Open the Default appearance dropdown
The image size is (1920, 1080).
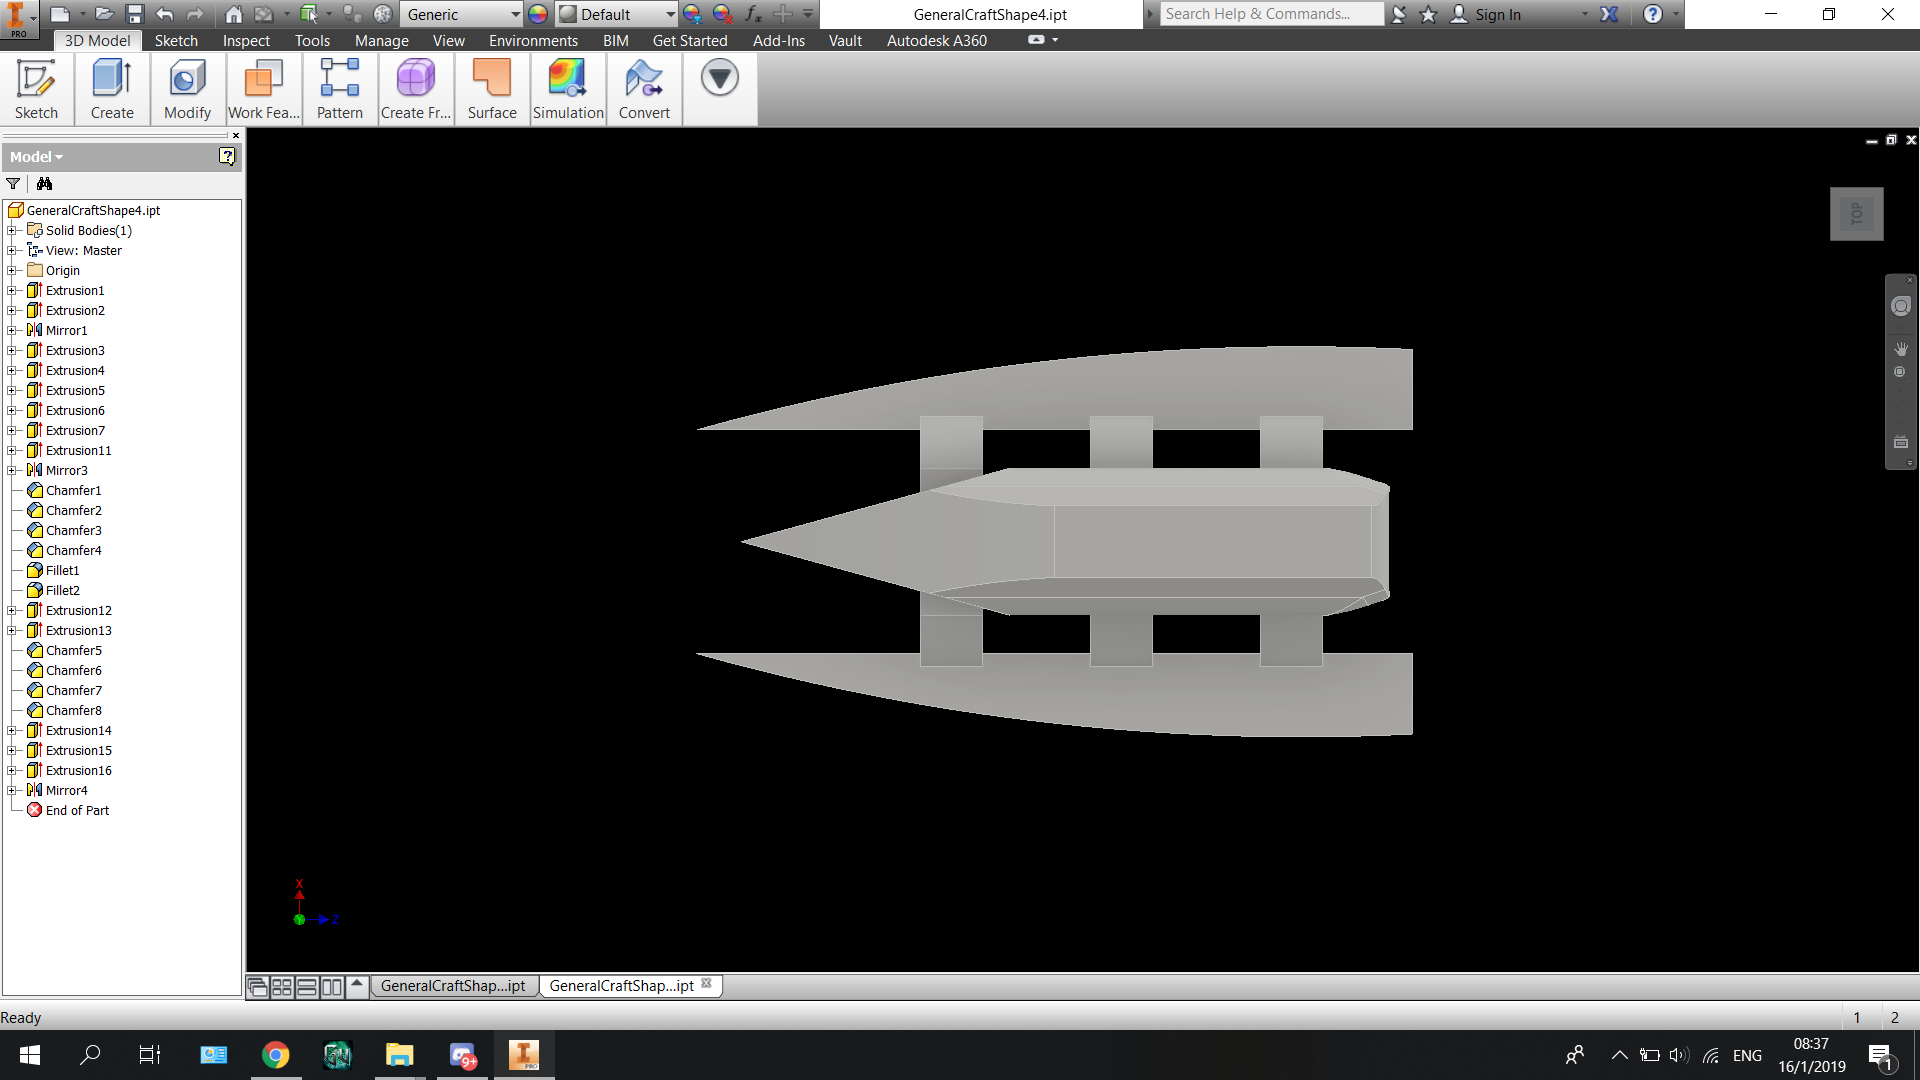[617, 14]
